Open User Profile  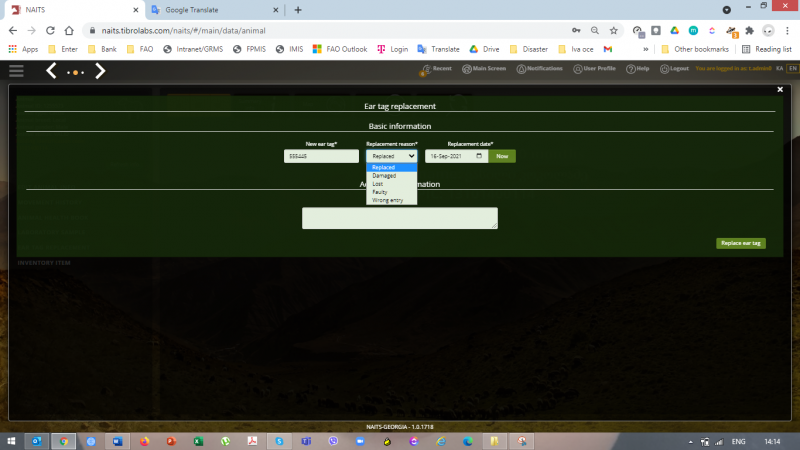(594, 69)
